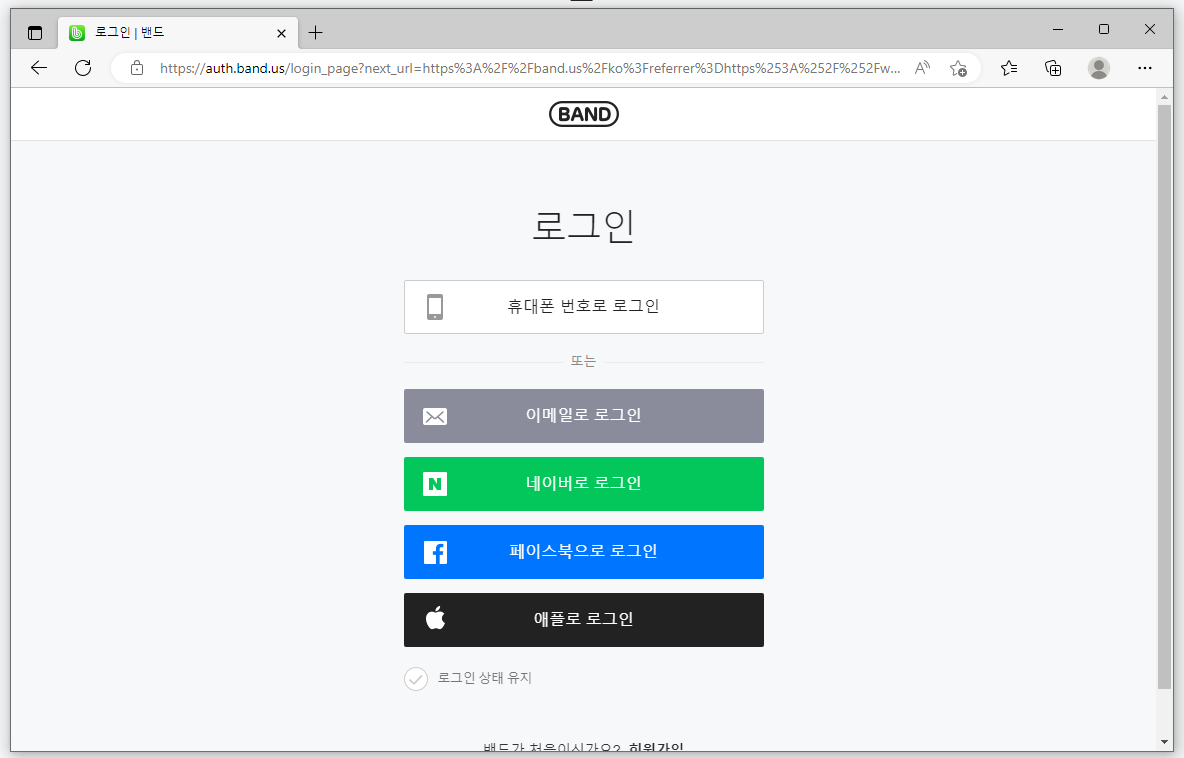Continue with 애플로 로그인 button

584,620
